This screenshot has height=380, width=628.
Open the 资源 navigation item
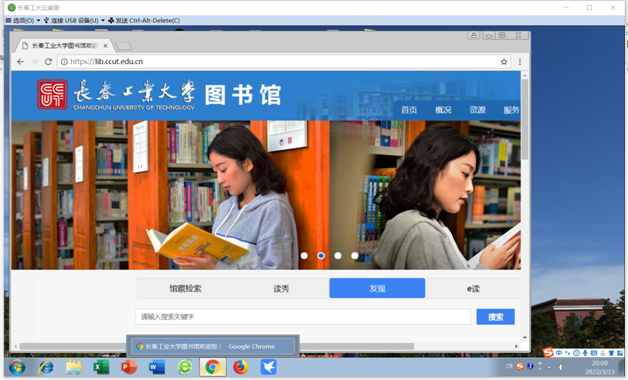[x=477, y=110]
